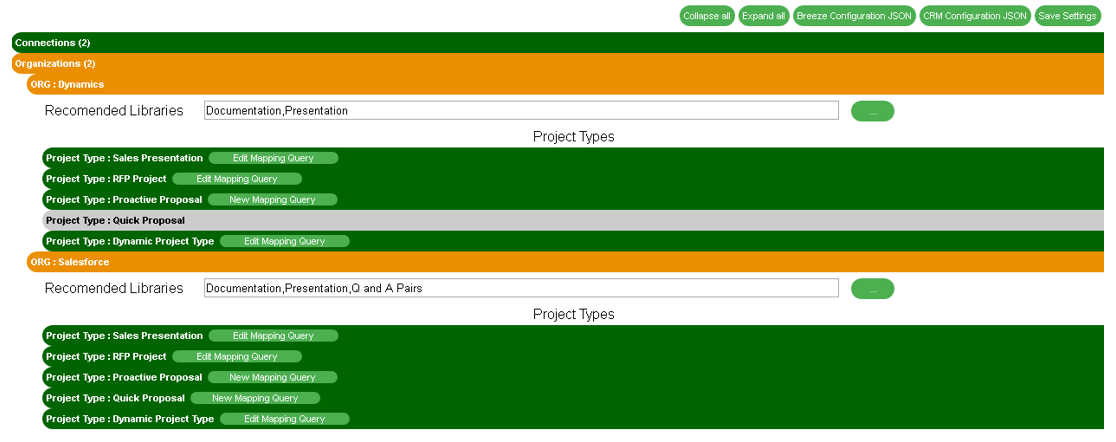Edit Mapping Query for Dynamics RFP Project
This screenshot has width=1116, height=442.
(x=237, y=179)
